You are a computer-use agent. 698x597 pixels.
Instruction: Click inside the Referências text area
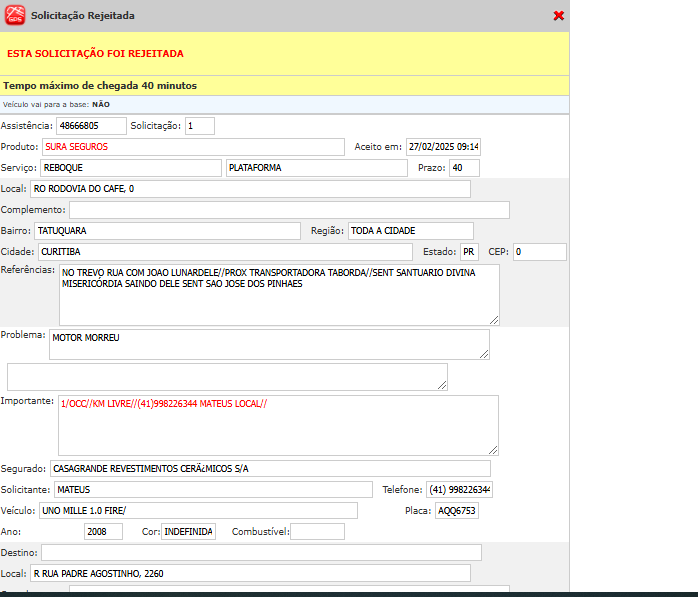pyautogui.click(x=278, y=295)
